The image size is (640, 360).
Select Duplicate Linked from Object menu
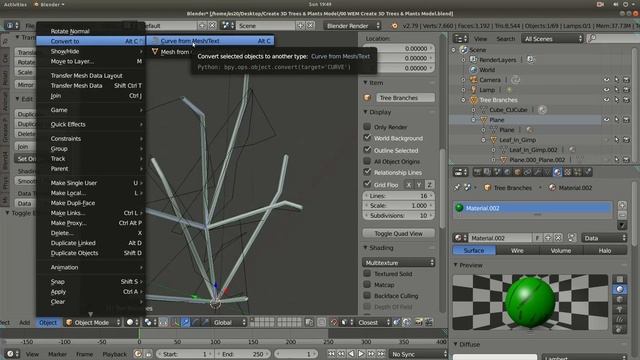coord(90,243)
